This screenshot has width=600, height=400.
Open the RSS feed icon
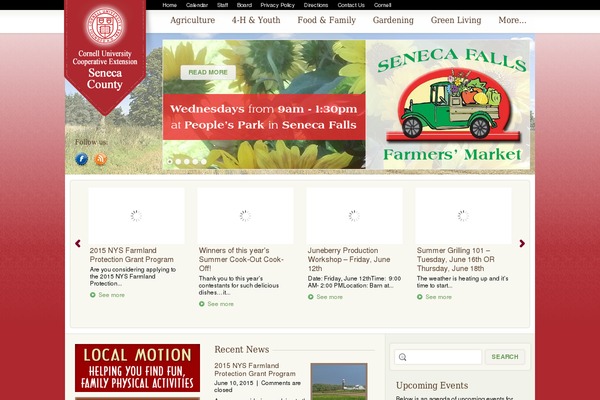(x=101, y=158)
